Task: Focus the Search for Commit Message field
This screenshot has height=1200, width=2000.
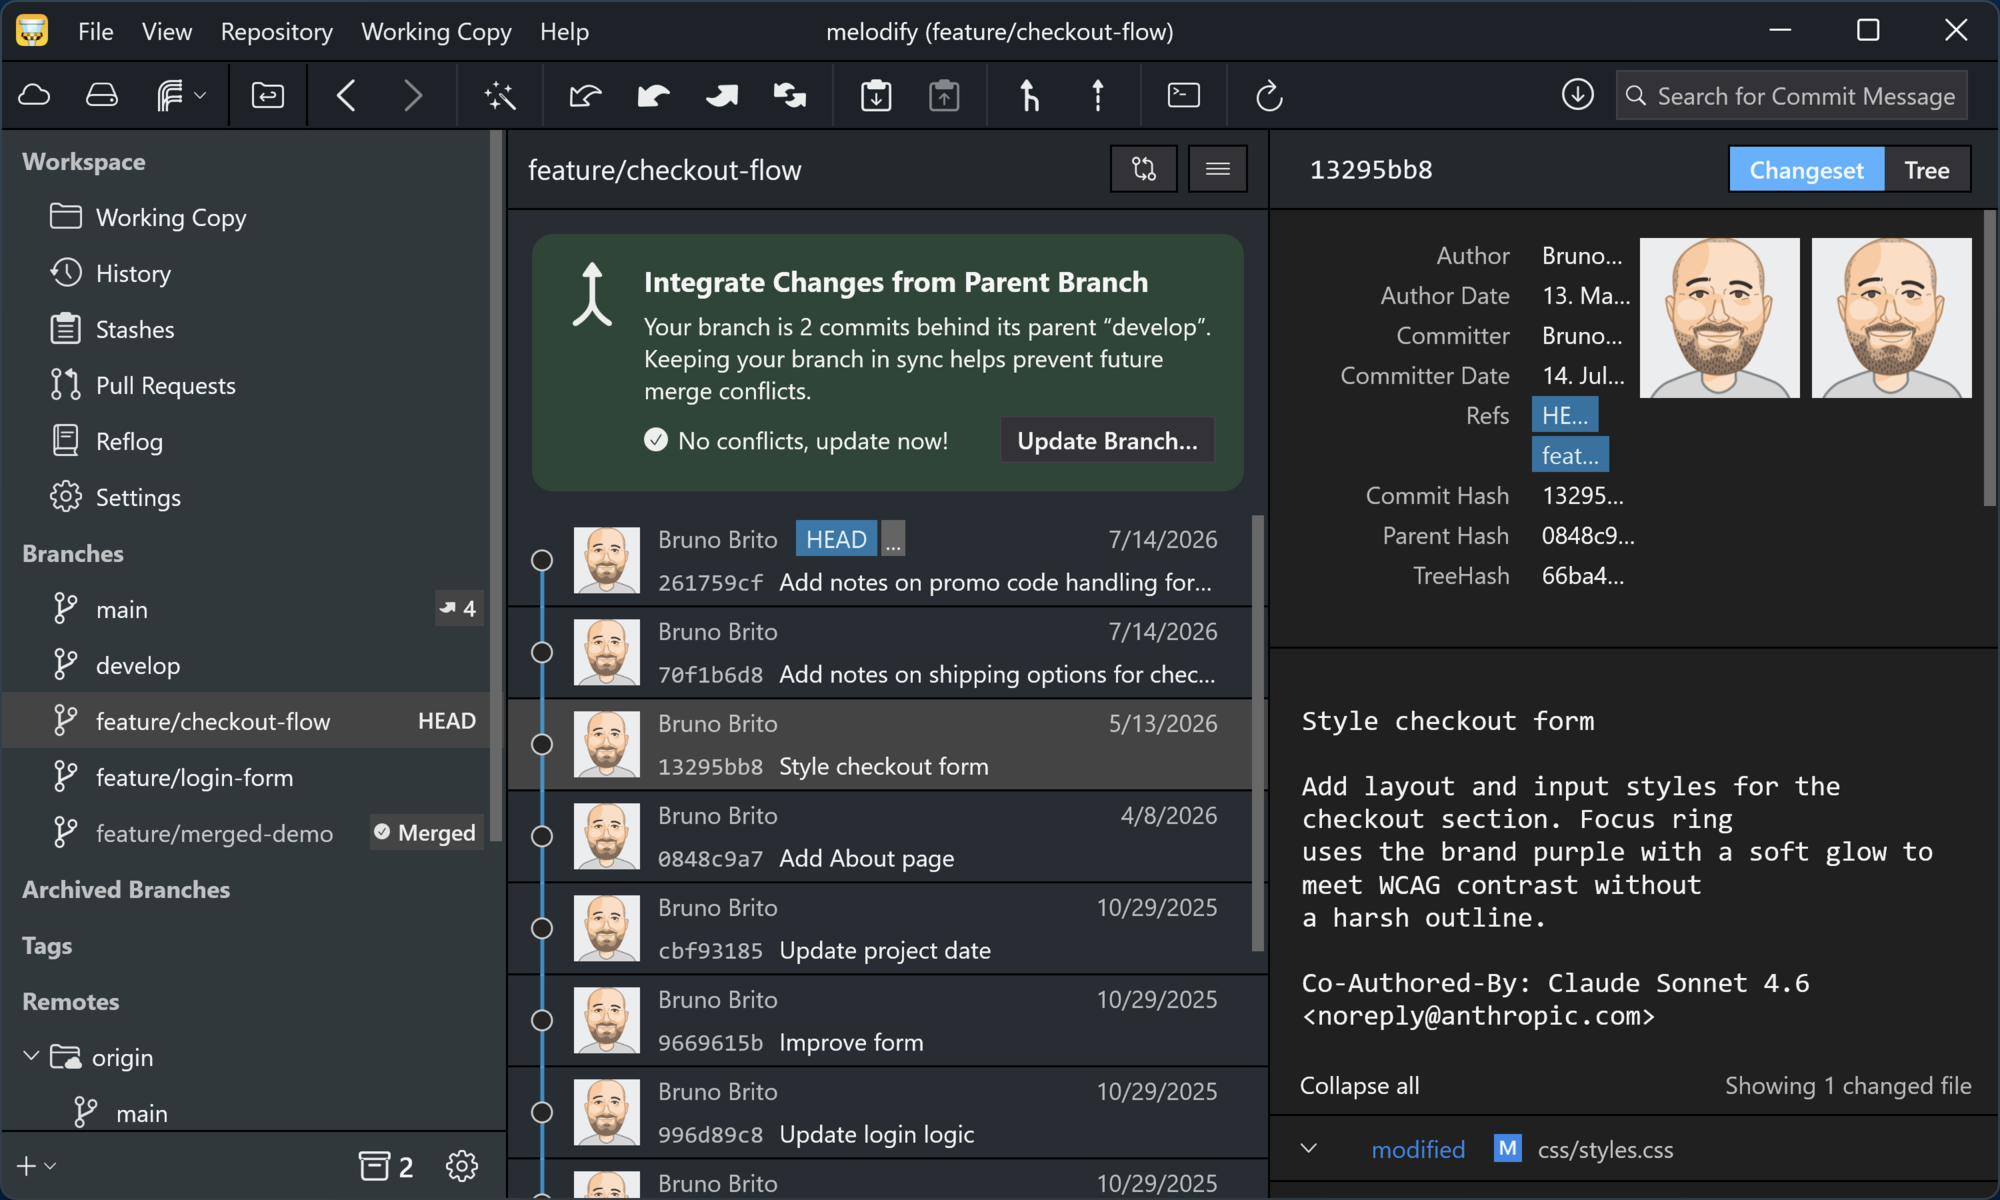Action: coord(1792,96)
